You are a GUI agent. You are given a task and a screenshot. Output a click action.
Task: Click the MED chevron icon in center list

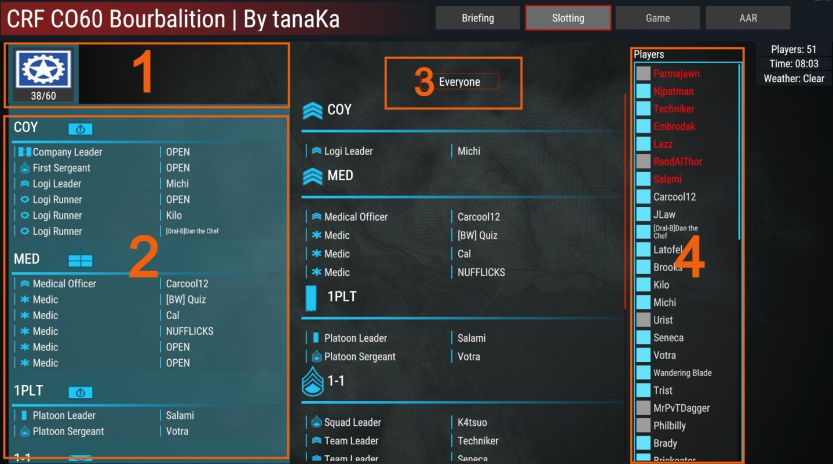[312, 177]
